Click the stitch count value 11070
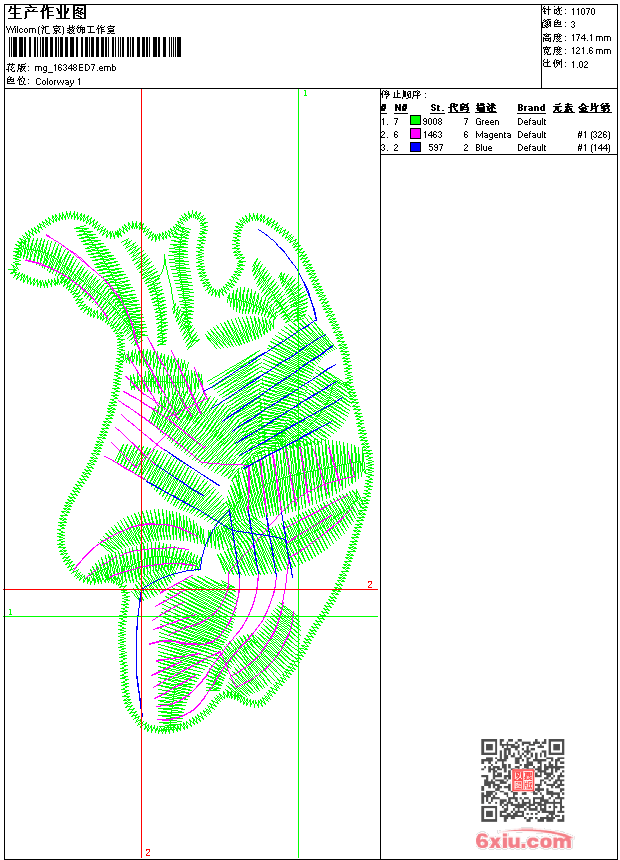Screen dimensions: 620x860 coord(583,11)
